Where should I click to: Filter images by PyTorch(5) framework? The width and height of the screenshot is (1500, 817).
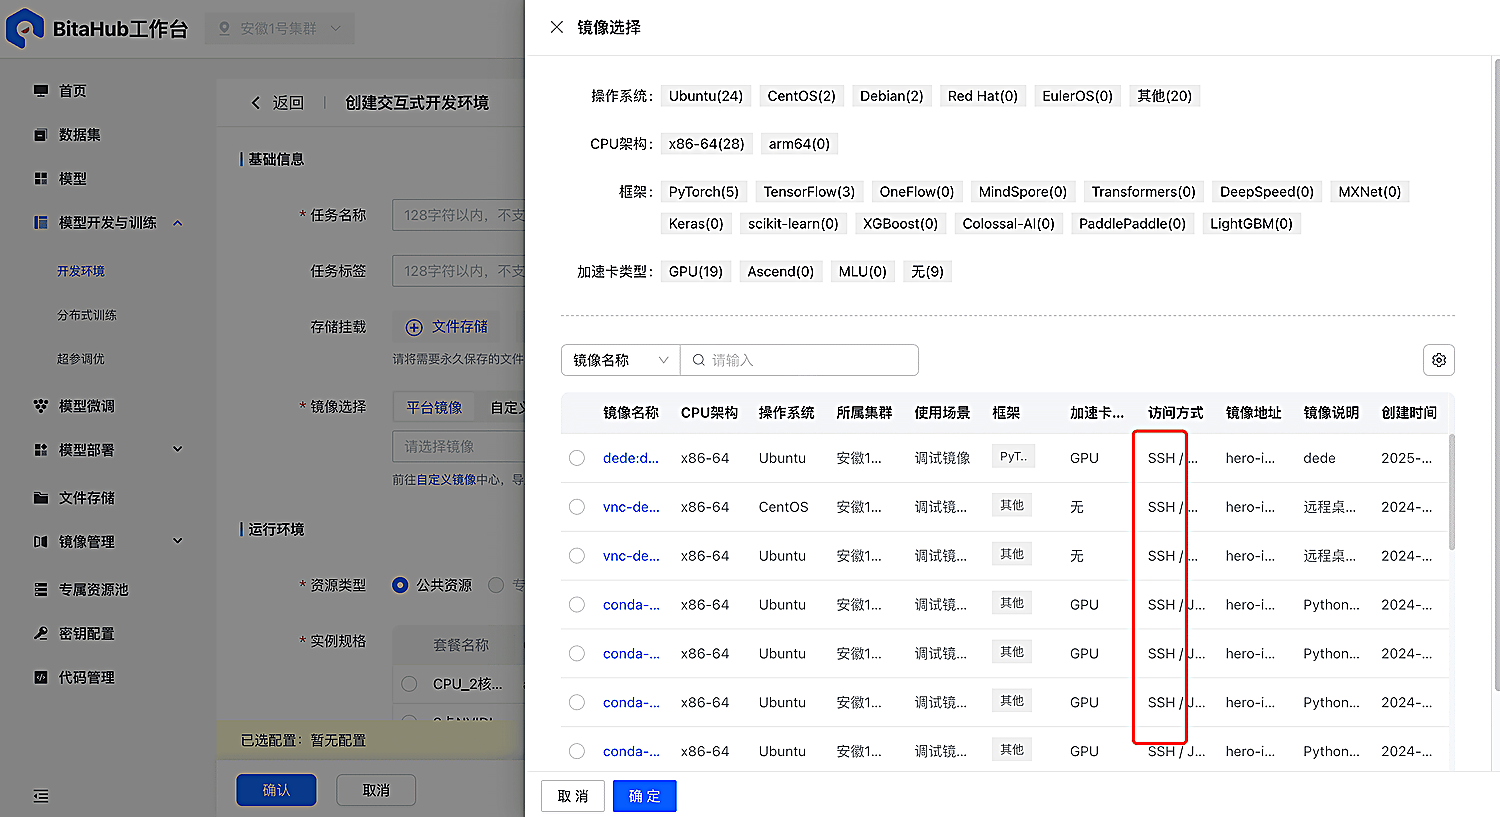click(x=704, y=192)
